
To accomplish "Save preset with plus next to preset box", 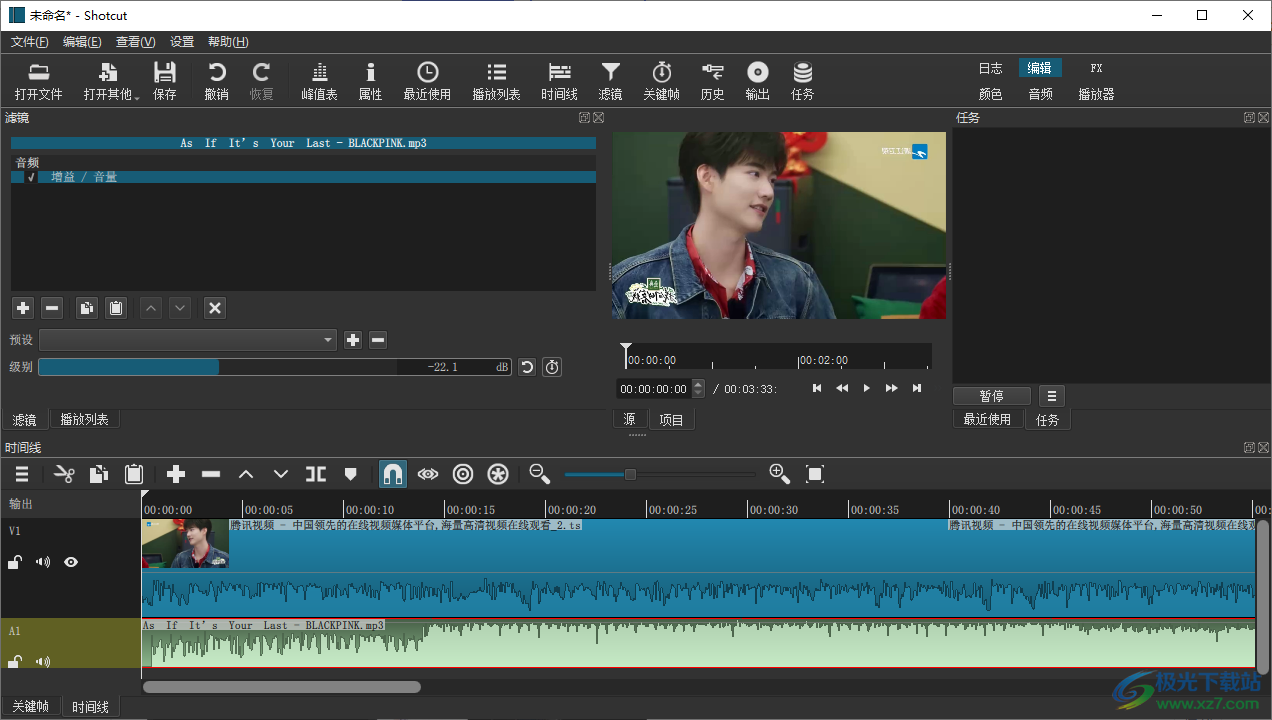I will coord(353,340).
